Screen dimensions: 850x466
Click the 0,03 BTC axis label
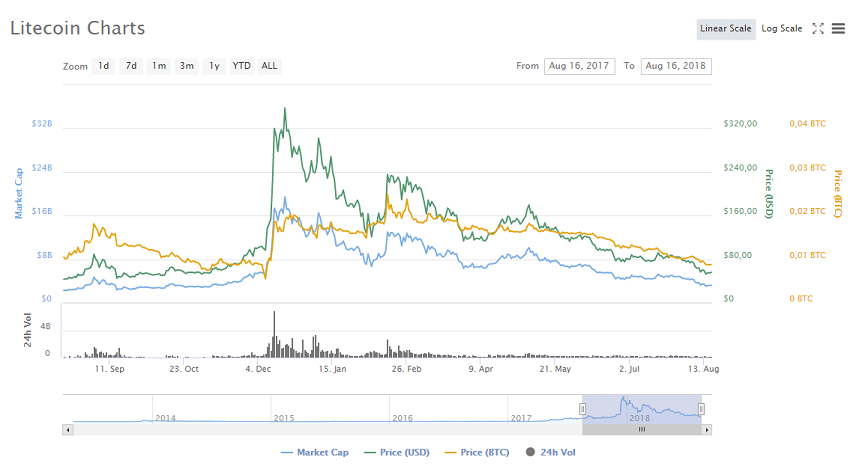pos(808,168)
